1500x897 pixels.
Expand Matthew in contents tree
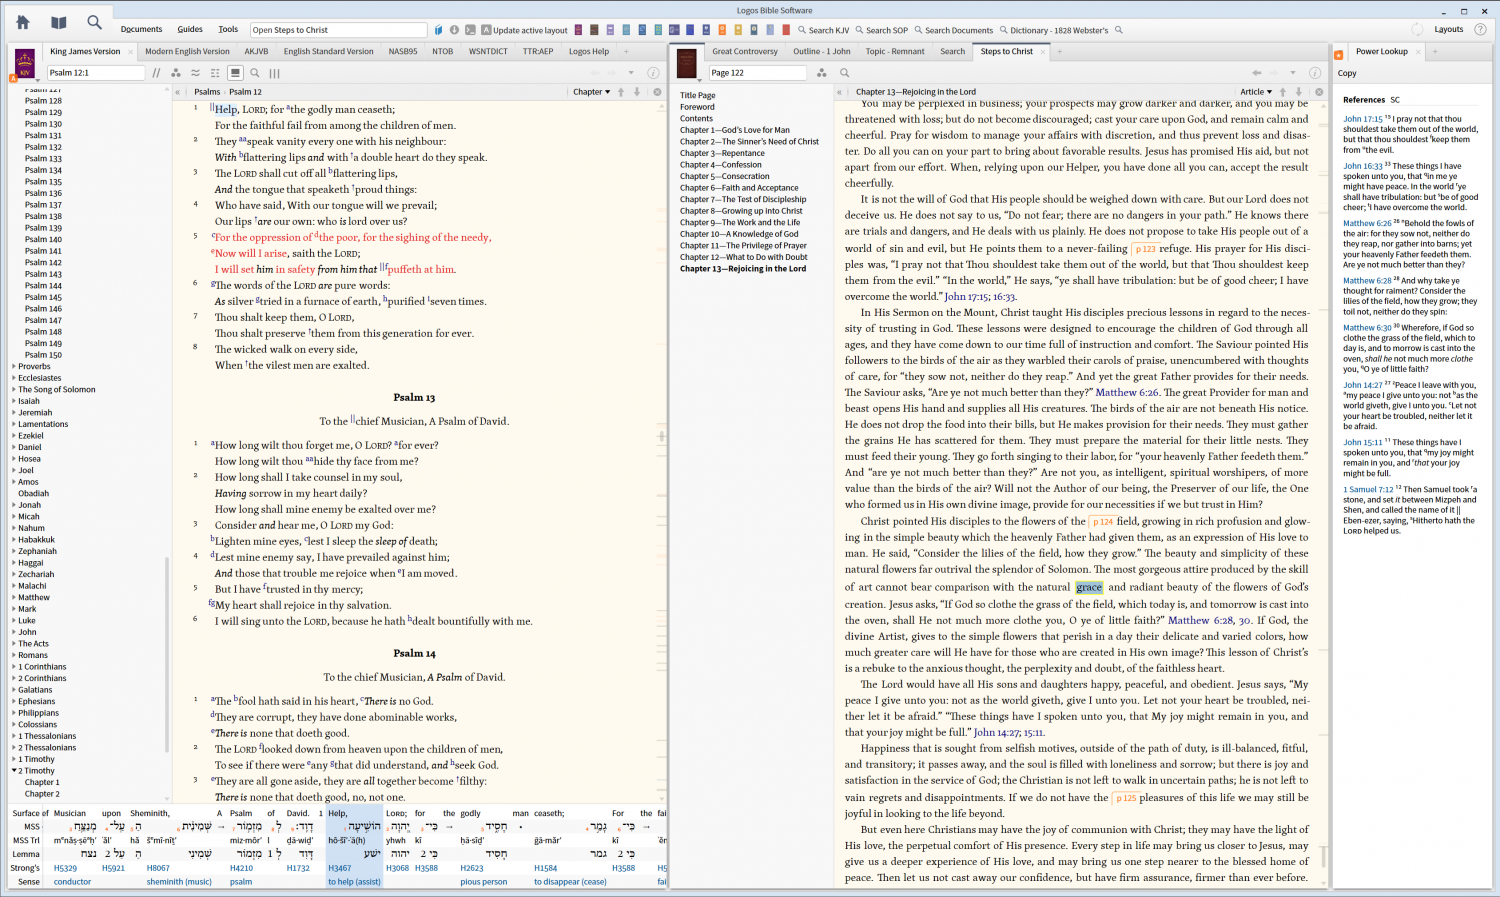(14, 597)
